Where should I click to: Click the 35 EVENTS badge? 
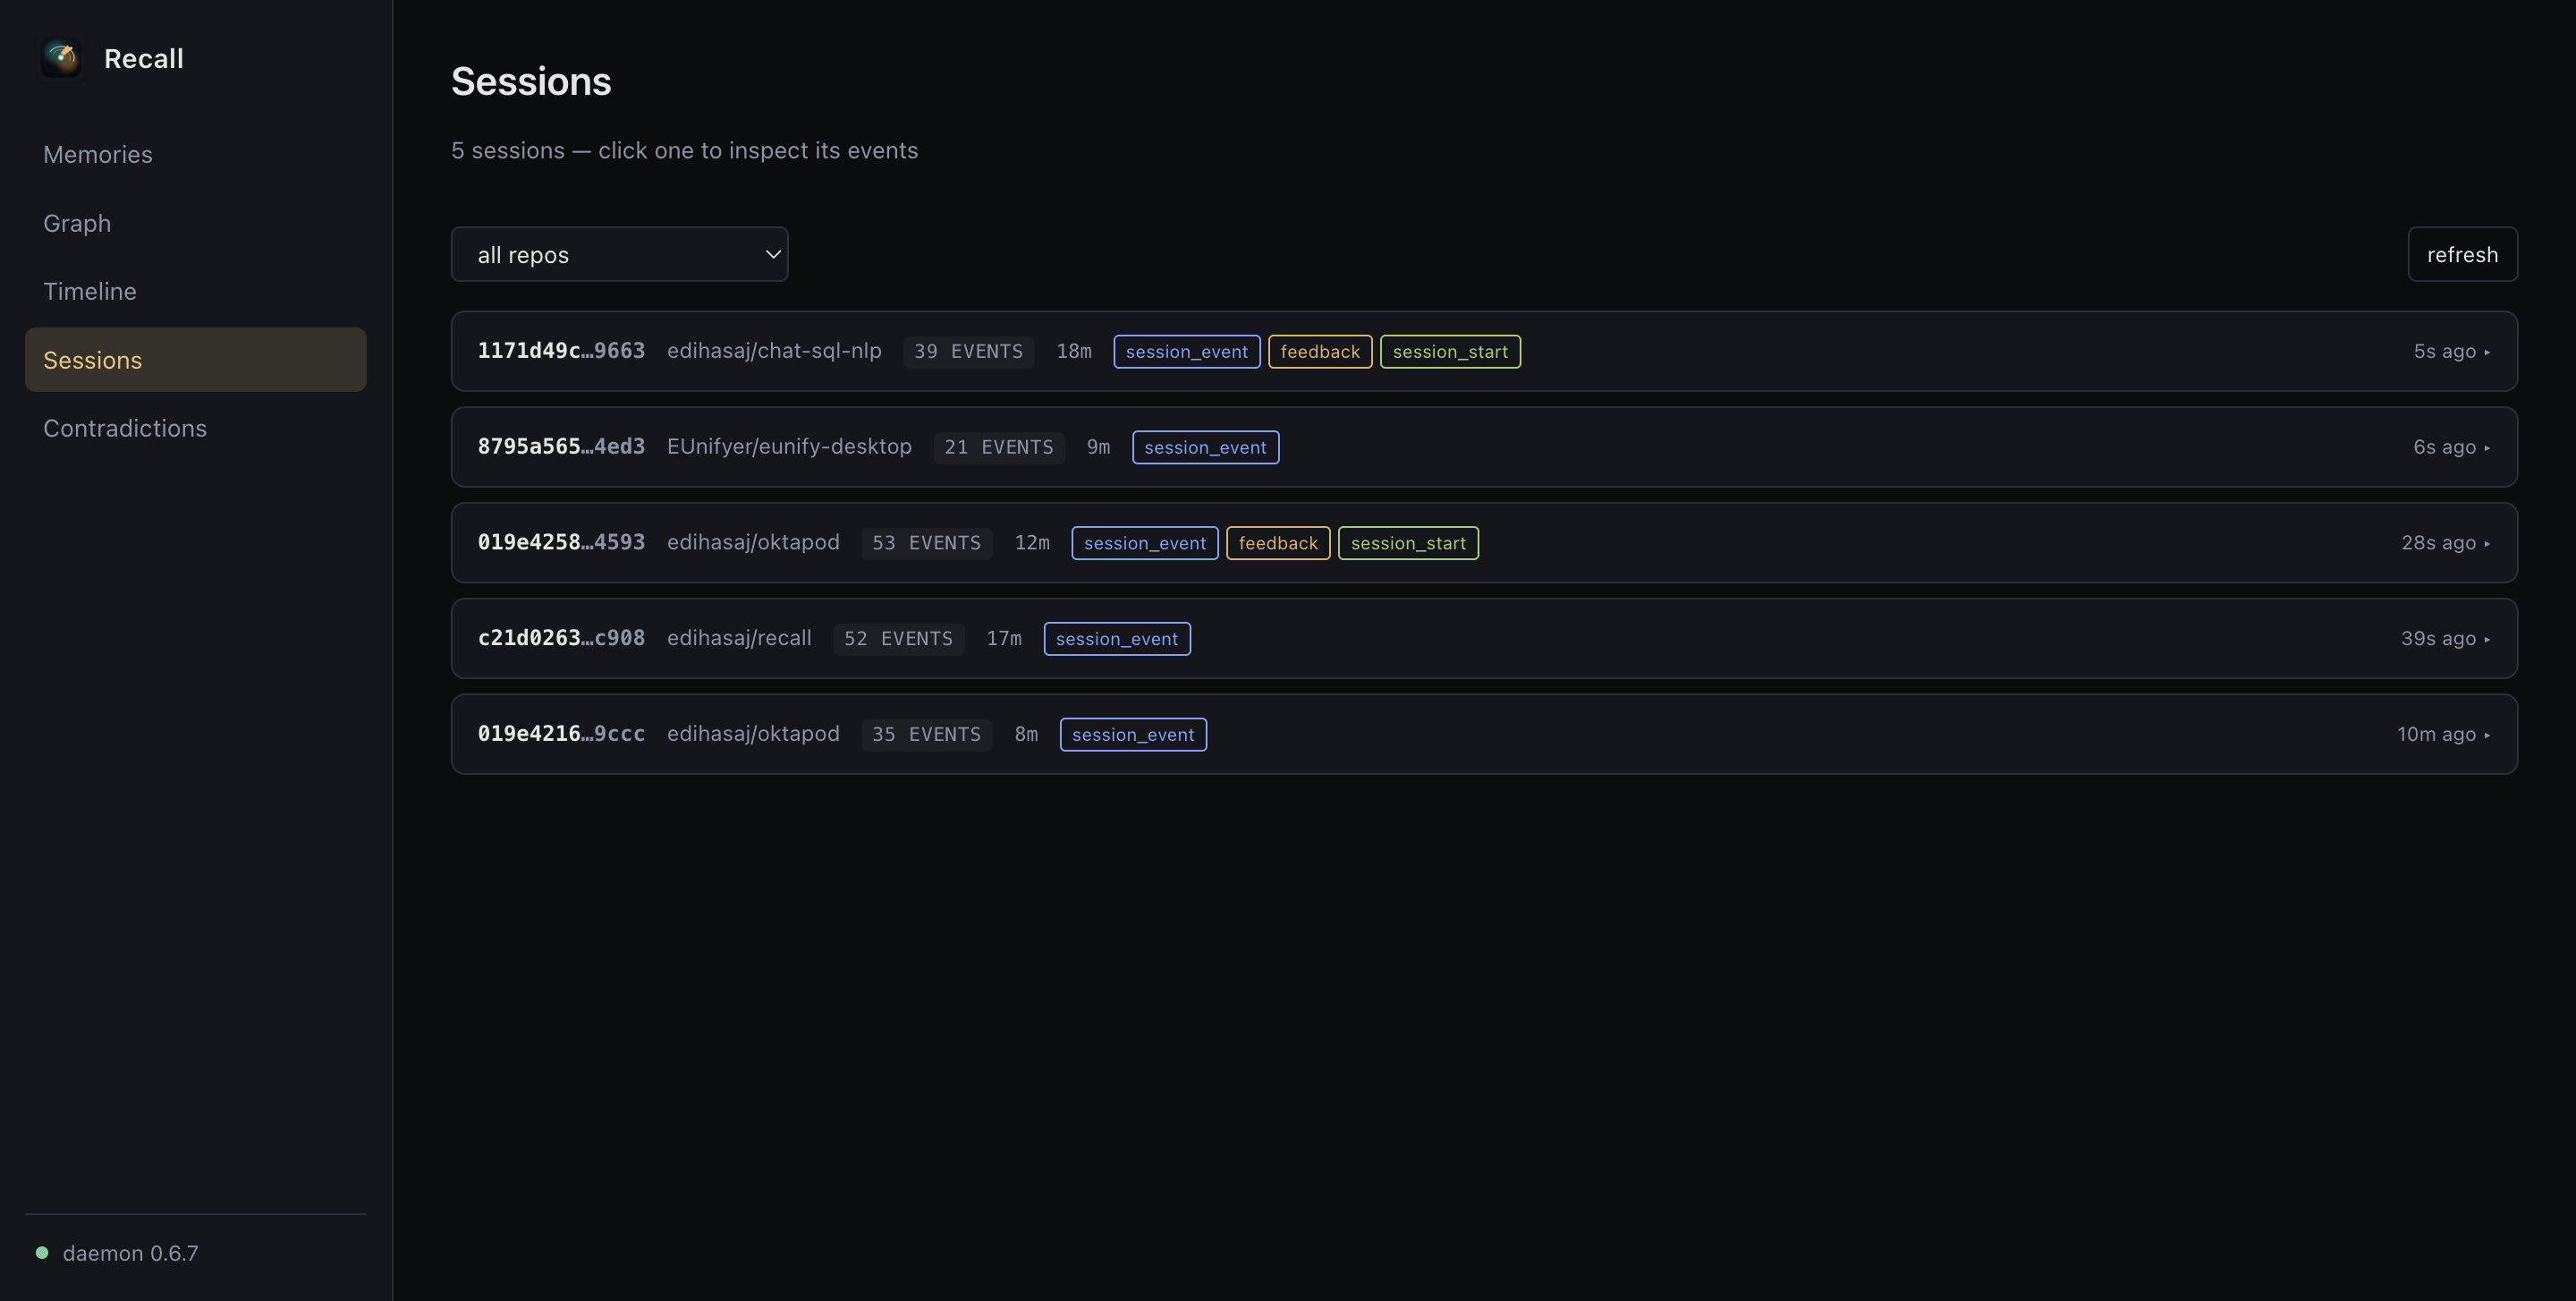926,734
